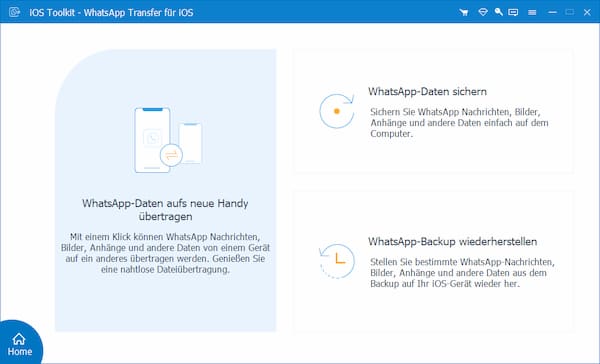The height and width of the screenshot is (364, 600).
Task: Click text 'Stellen Sie bestimmte WhatsApp-Nachrichten'
Action: pyautogui.click(x=462, y=262)
